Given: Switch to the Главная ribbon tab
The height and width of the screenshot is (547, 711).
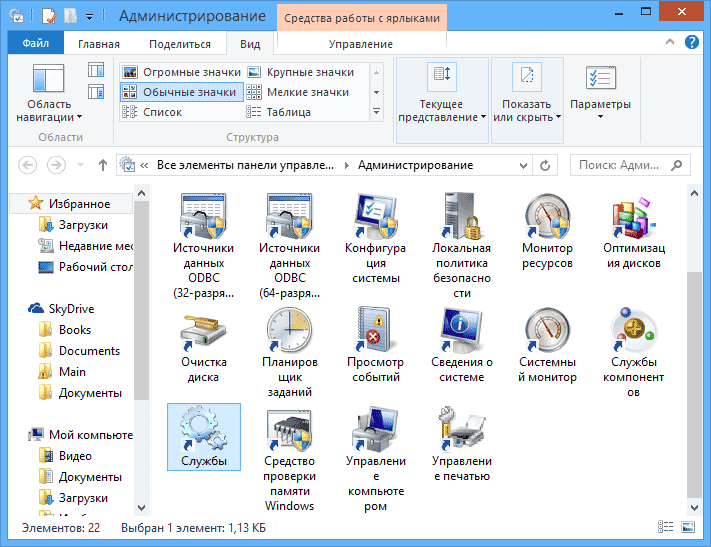Looking at the screenshot, I should pos(99,44).
